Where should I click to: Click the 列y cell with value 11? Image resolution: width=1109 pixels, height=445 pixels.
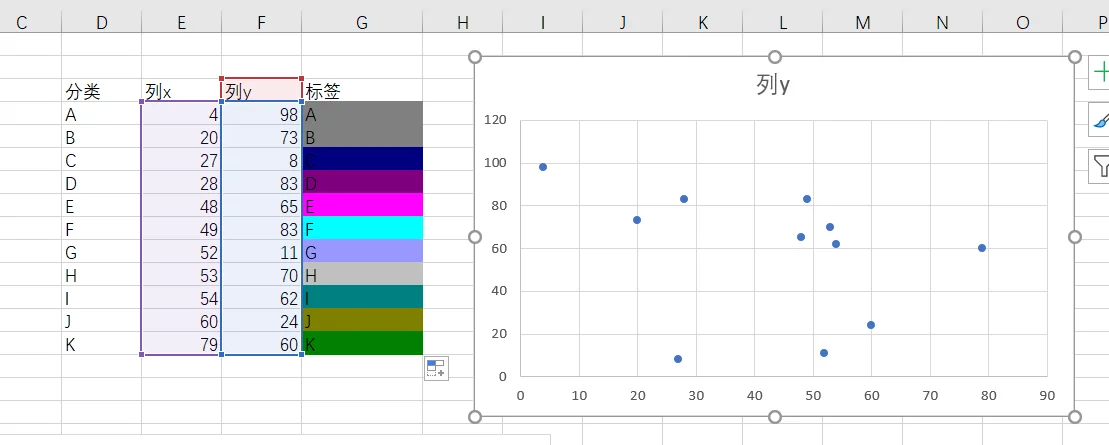tap(261, 251)
